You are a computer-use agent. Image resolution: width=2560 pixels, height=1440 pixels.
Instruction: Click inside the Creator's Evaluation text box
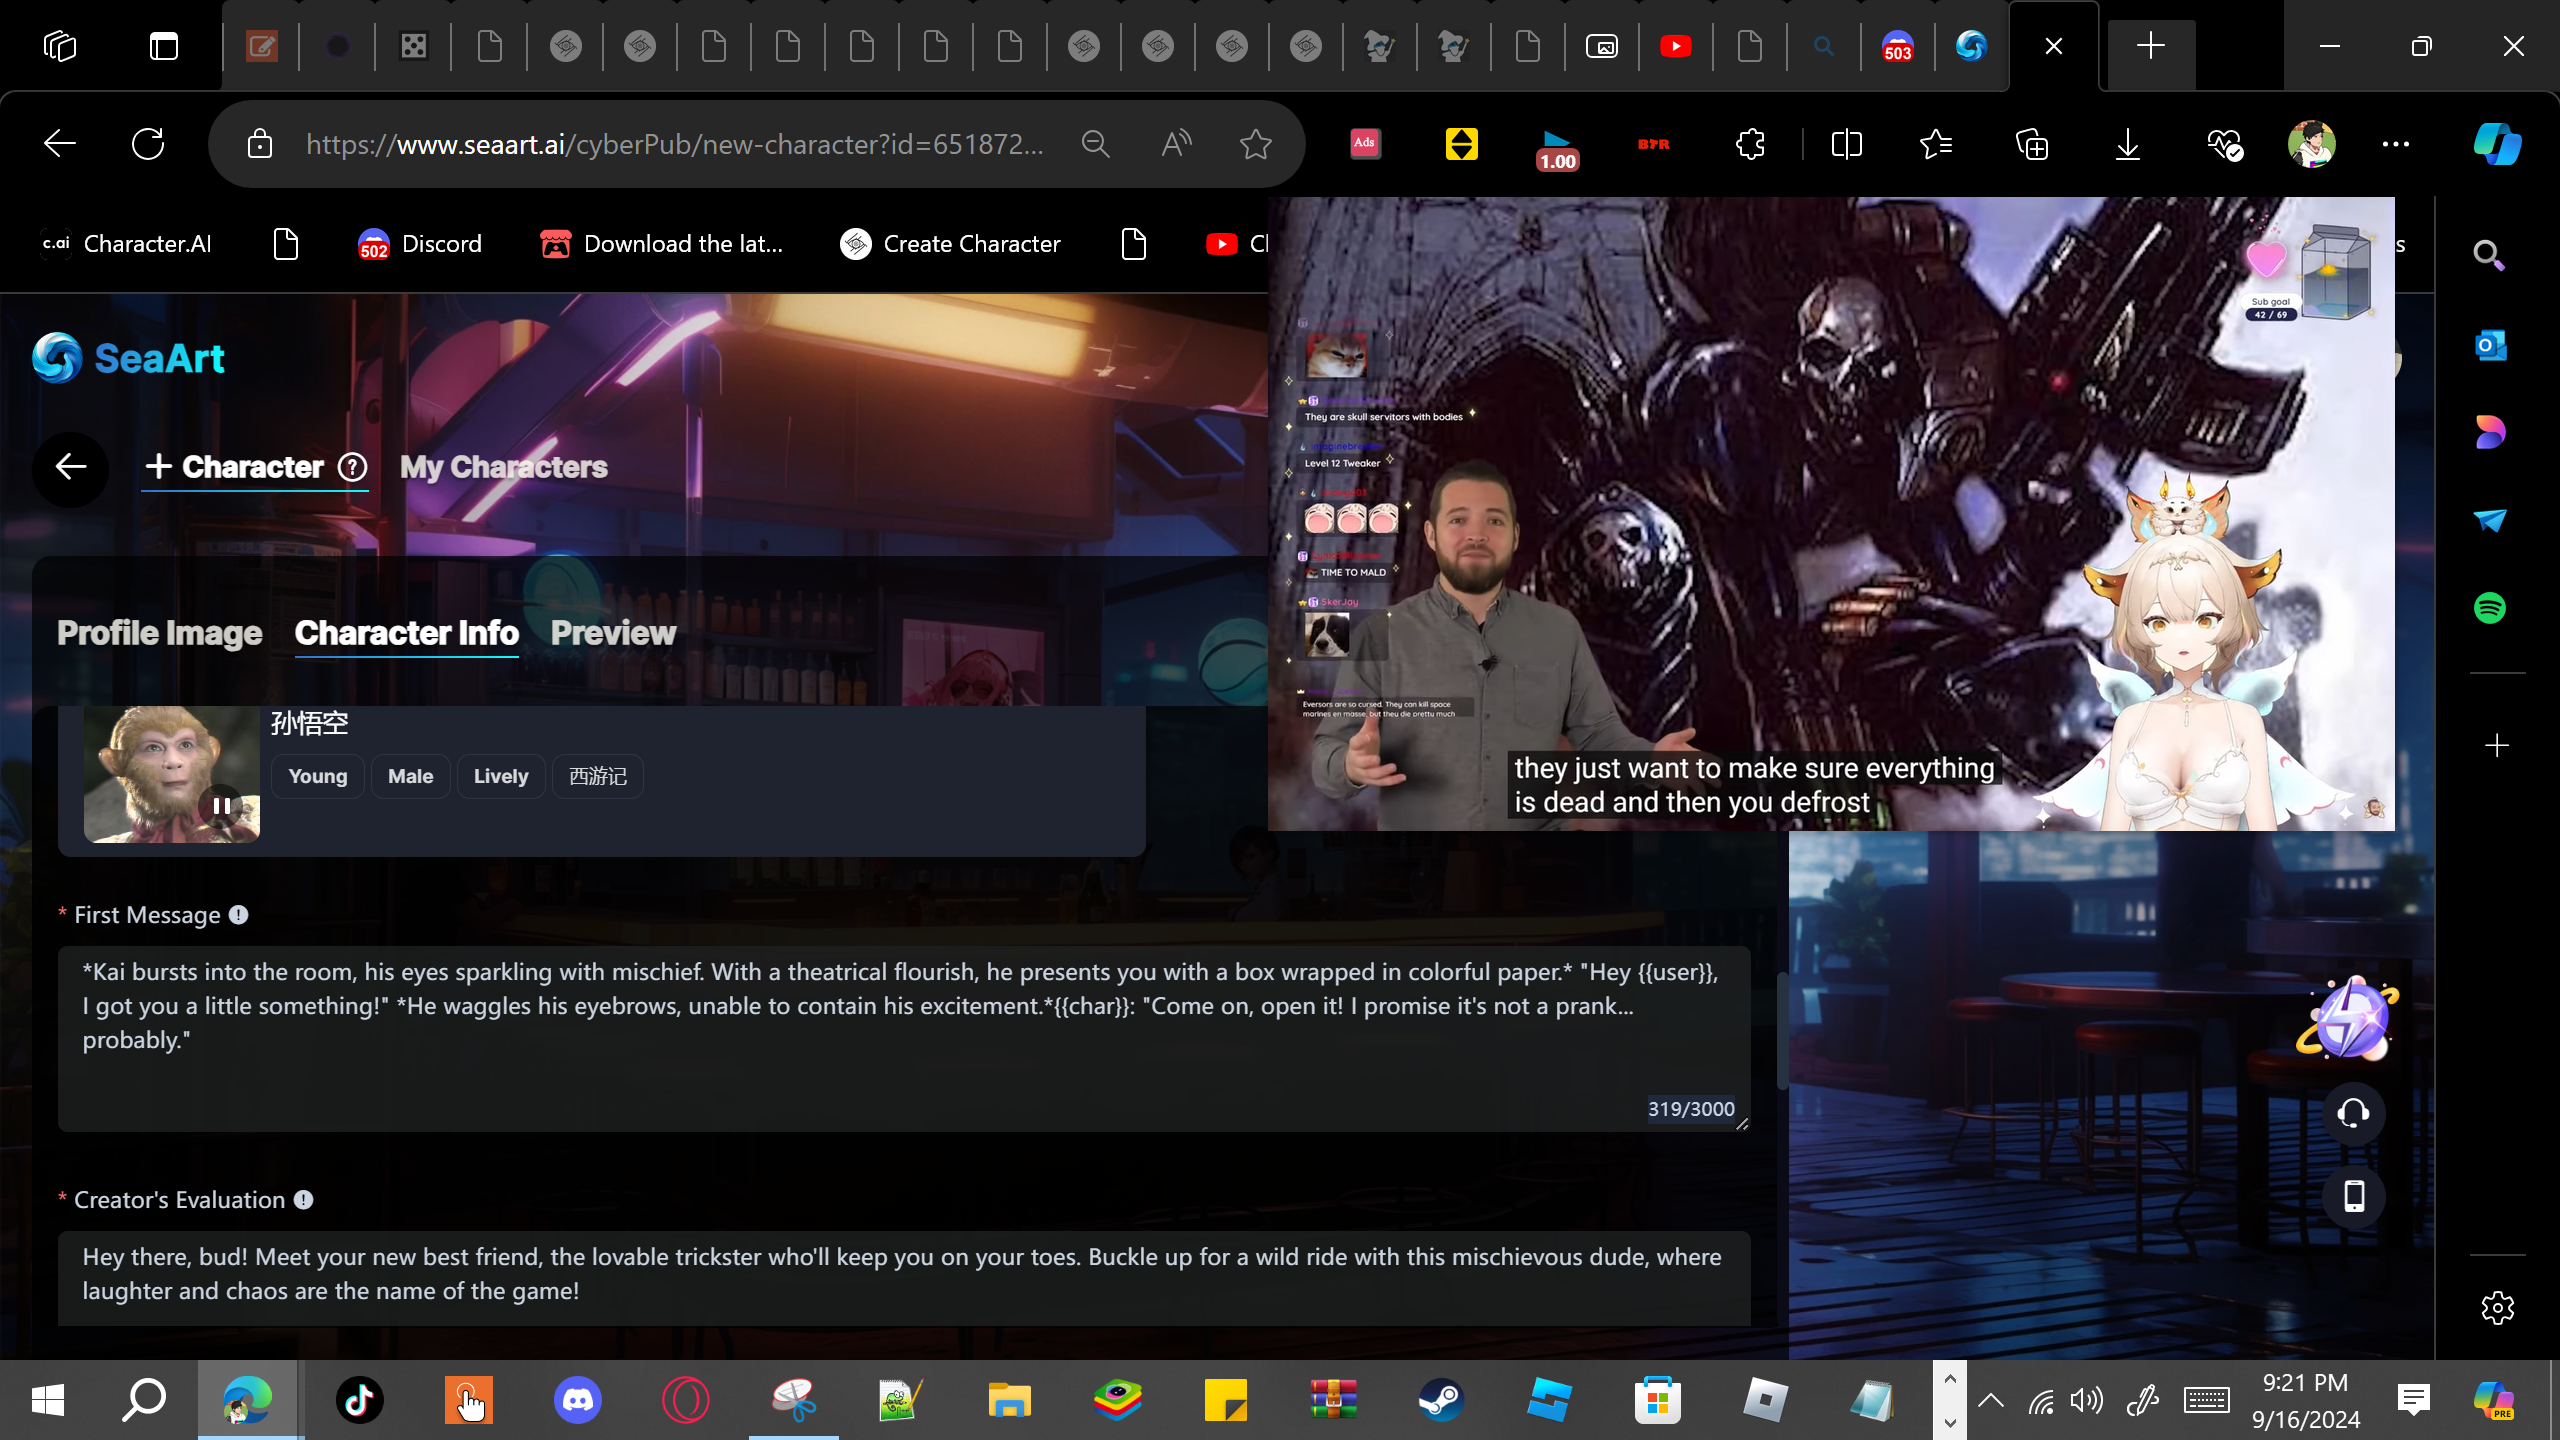(x=904, y=1278)
